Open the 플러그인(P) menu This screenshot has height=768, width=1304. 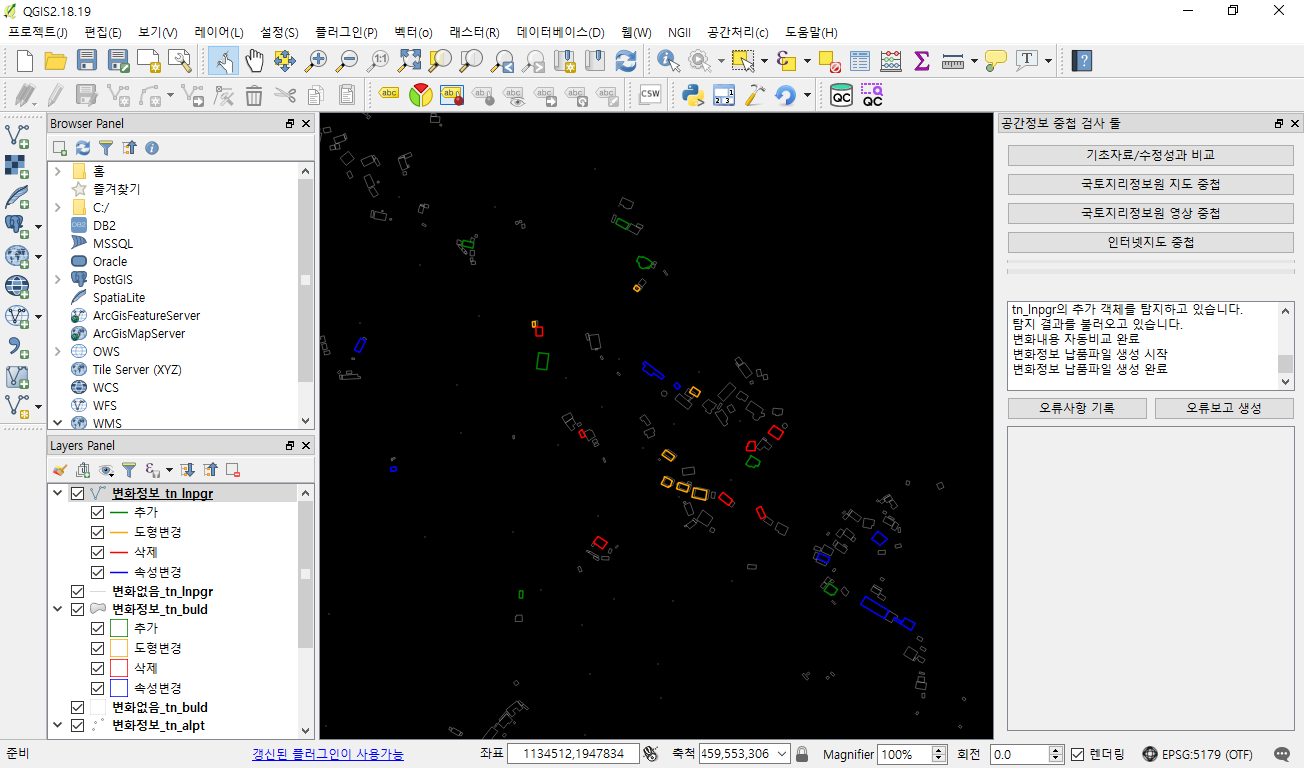click(x=346, y=32)
